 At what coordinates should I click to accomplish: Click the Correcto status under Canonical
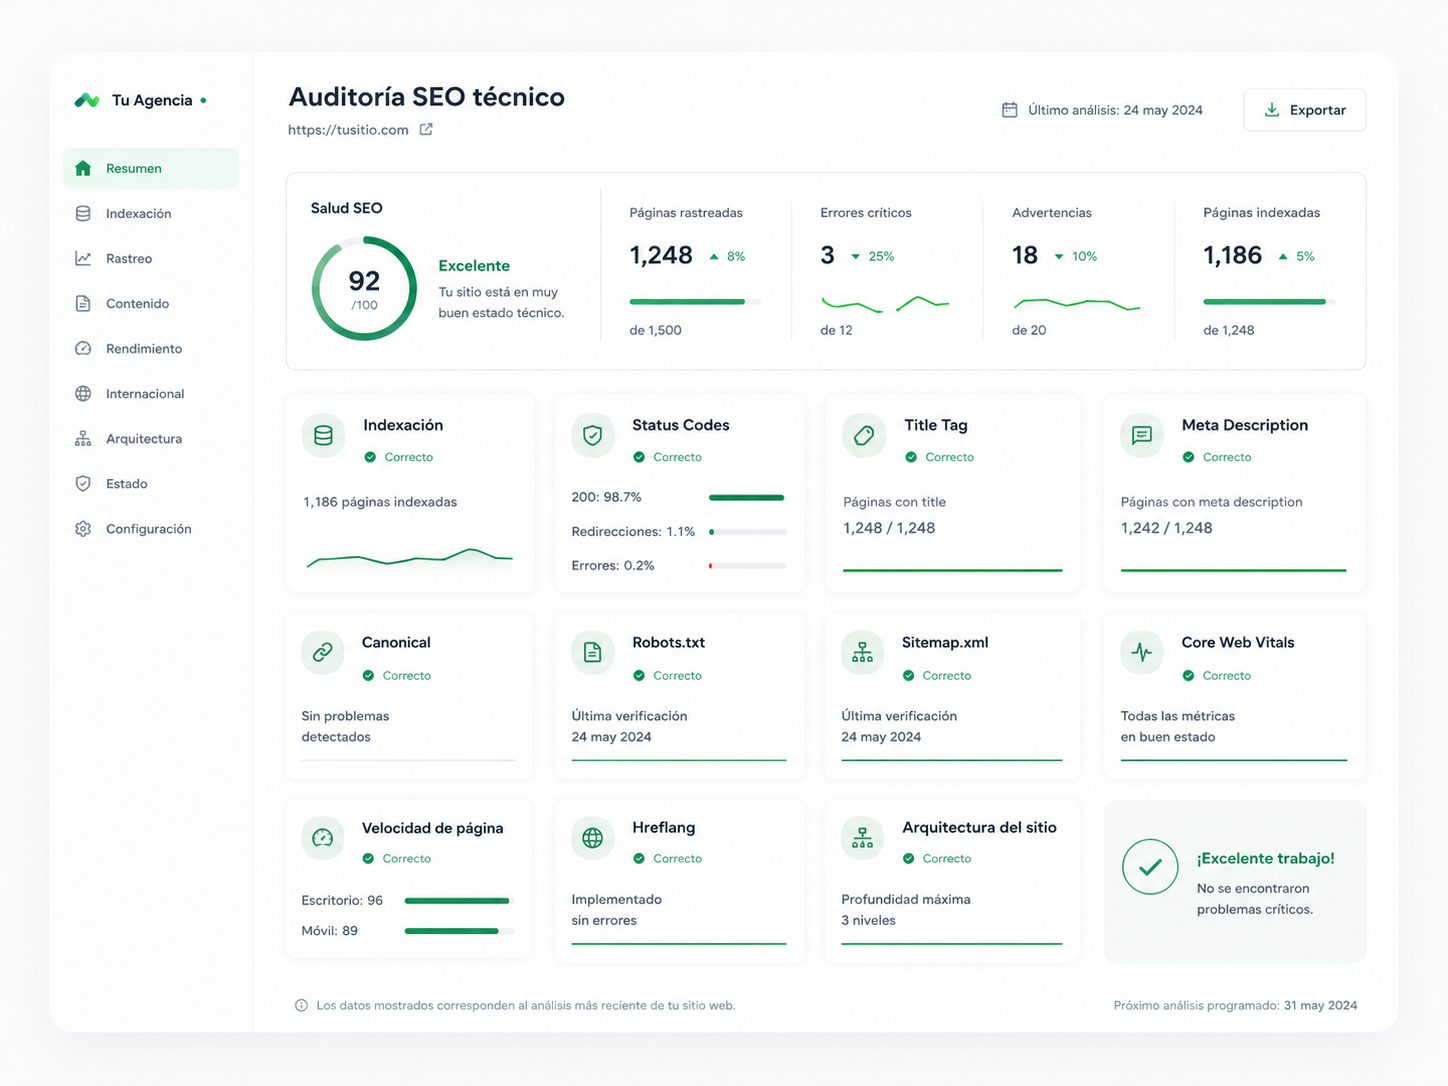click(397, 676)
